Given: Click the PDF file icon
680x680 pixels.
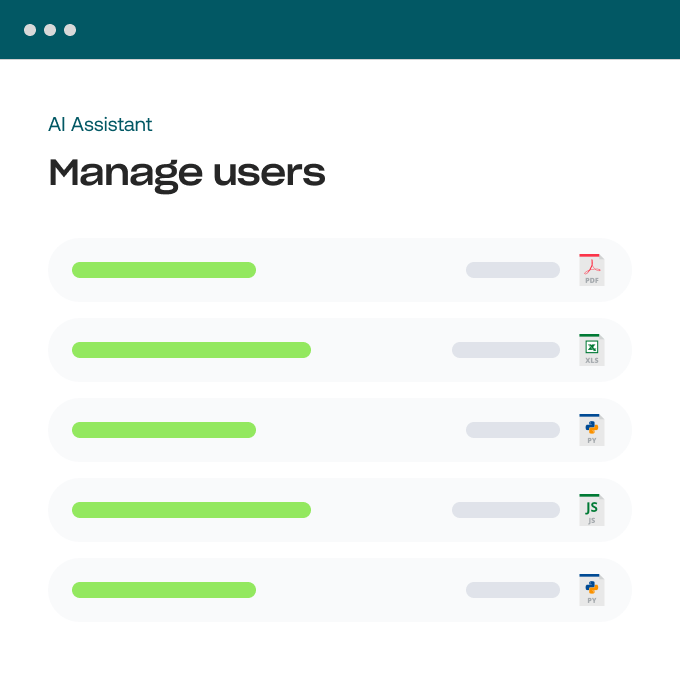Looking at the screenshot, I should (x=592, y=270).
